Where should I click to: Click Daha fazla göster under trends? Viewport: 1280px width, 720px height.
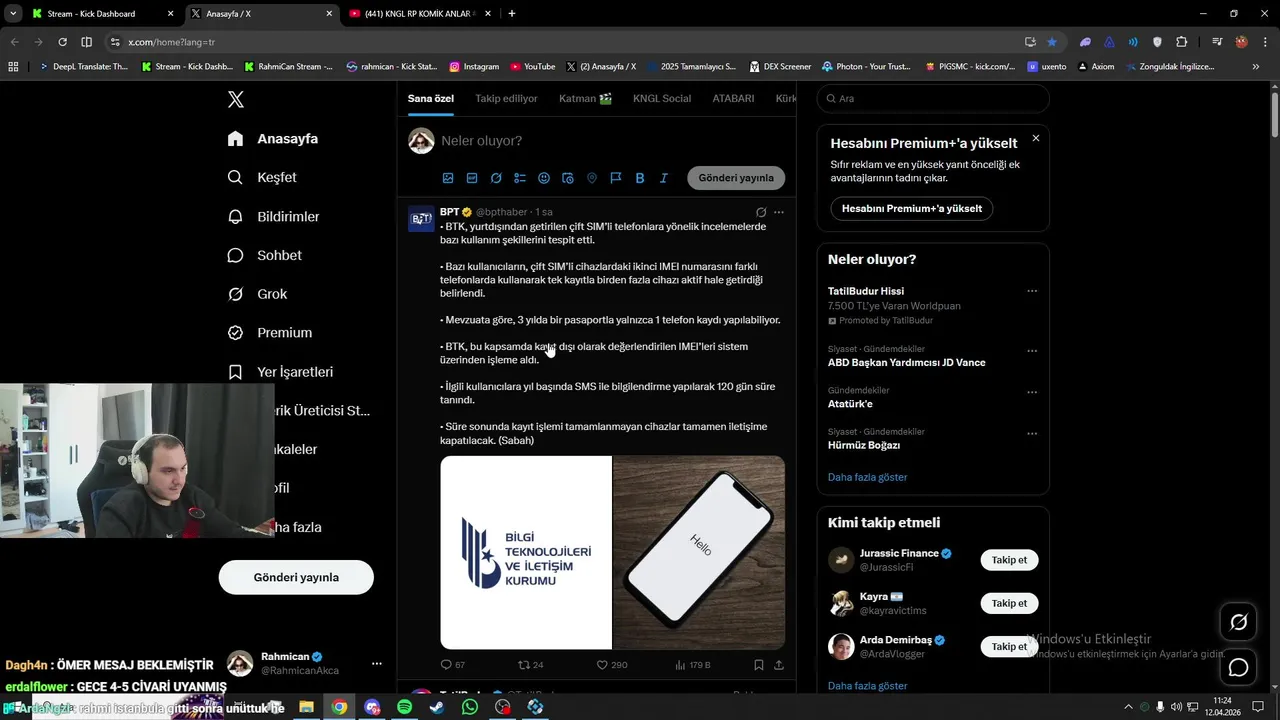[x=868, y=477]
